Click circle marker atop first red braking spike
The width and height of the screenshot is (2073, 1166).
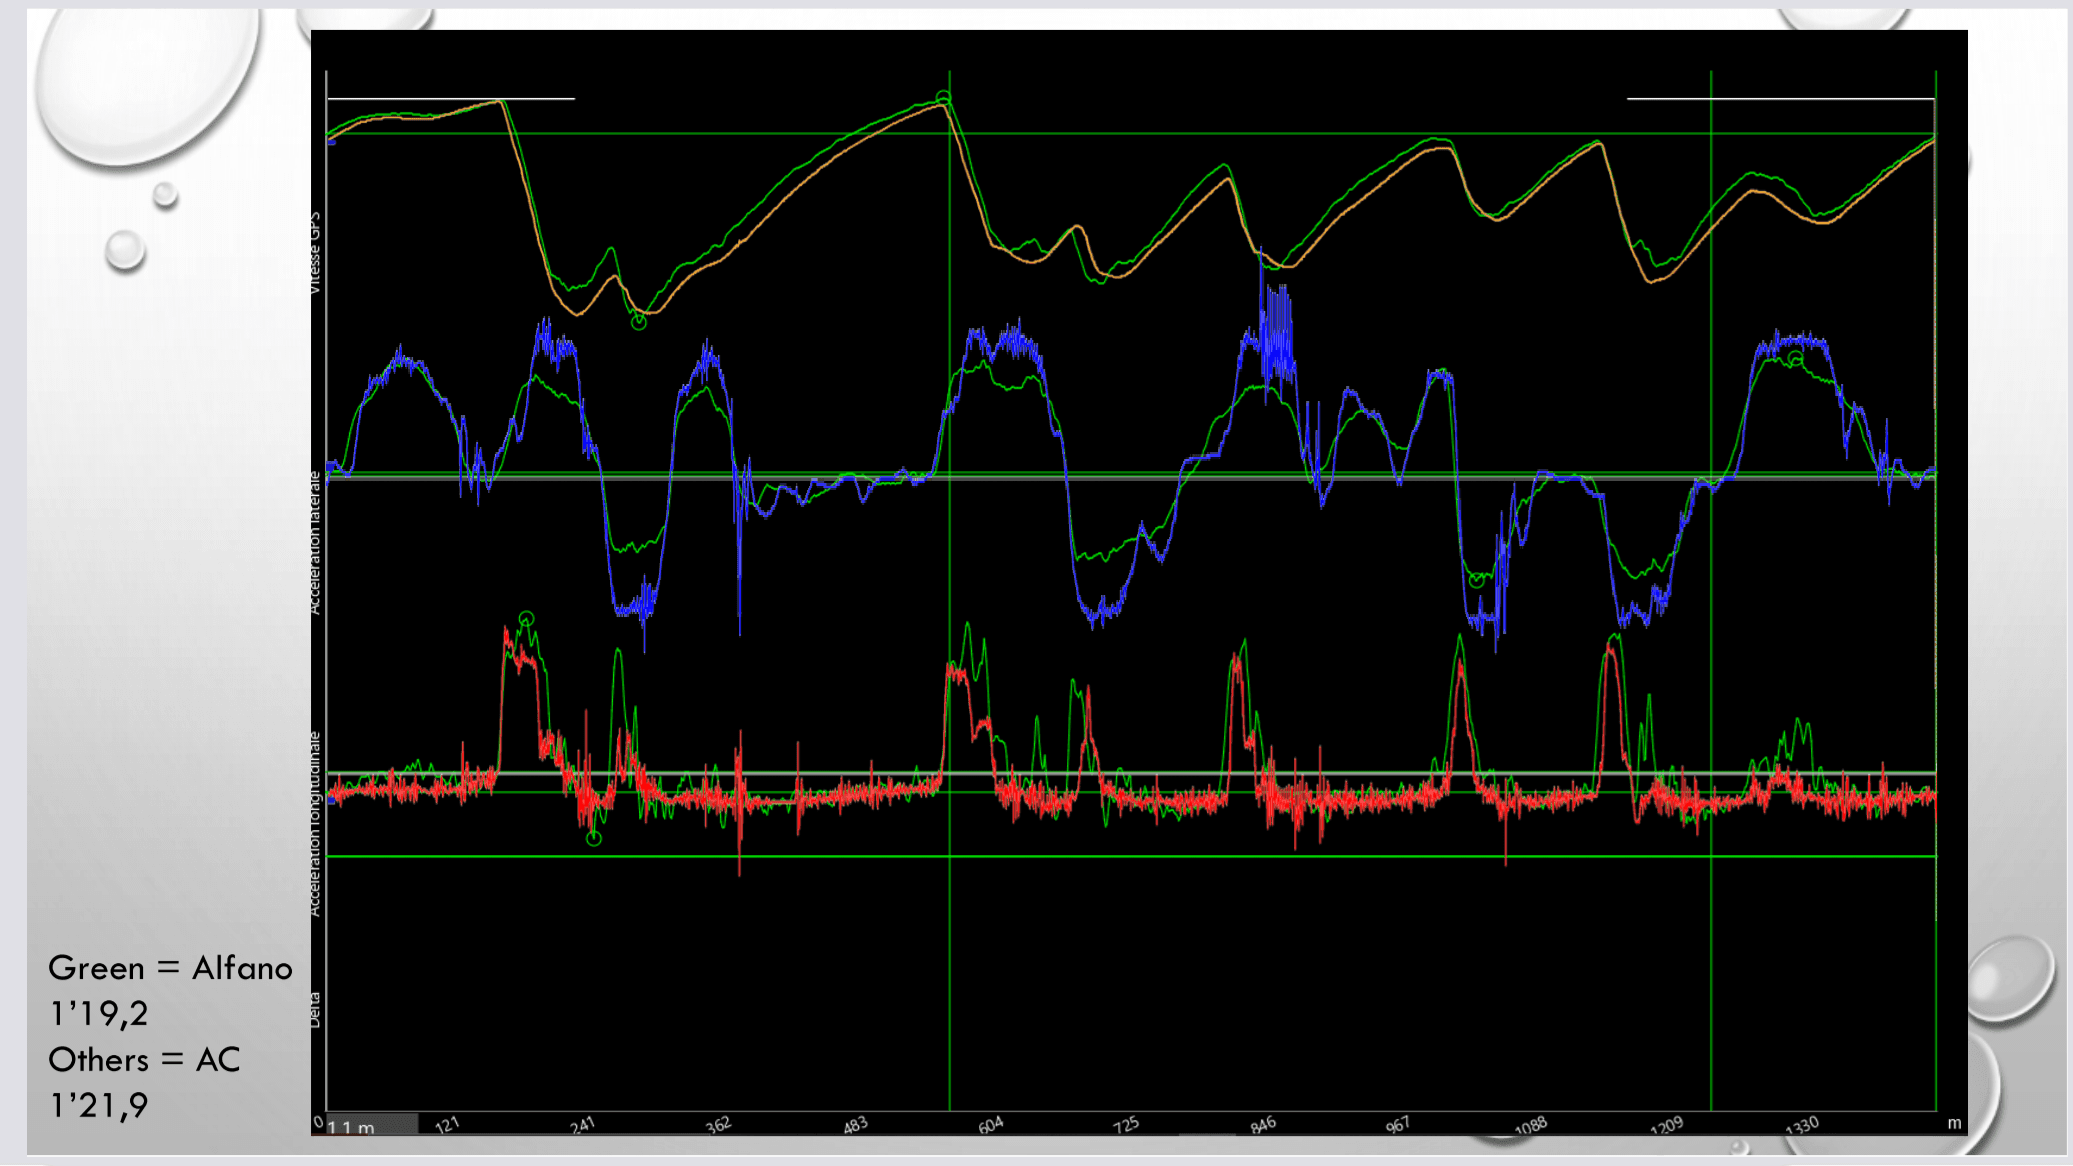526,619
